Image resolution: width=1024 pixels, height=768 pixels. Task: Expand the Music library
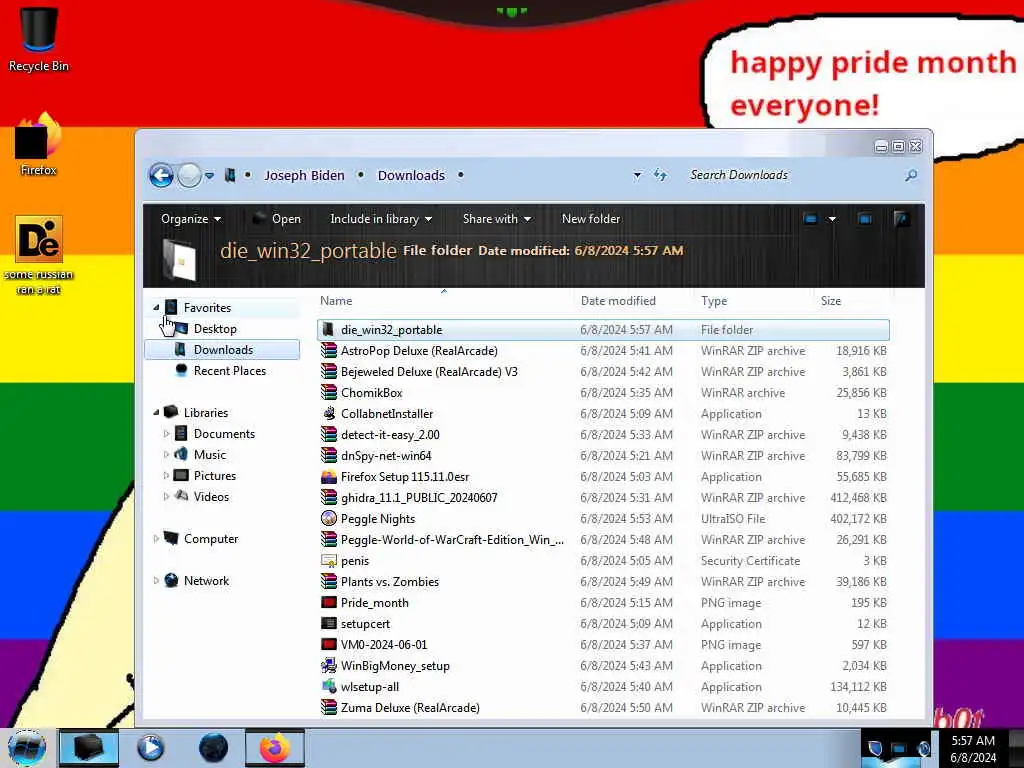coord(166,455)
